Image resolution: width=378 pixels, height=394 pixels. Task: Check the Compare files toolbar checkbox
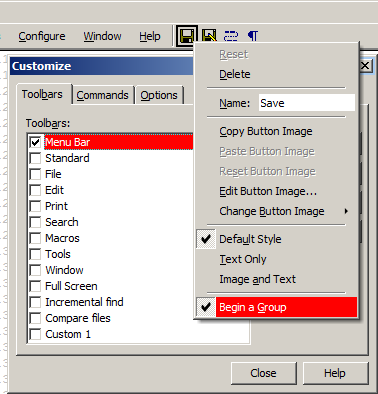coord(35,318)
